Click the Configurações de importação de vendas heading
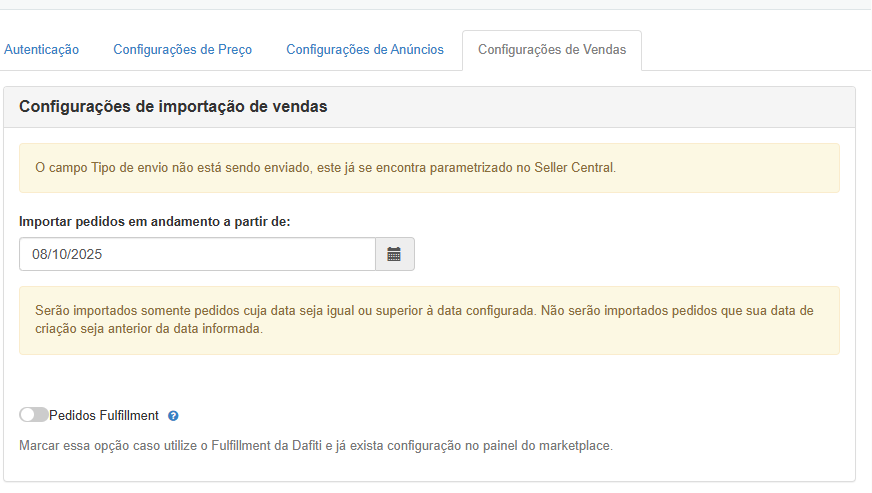This screenshot has height=493, width=872. tap(173, 106)
